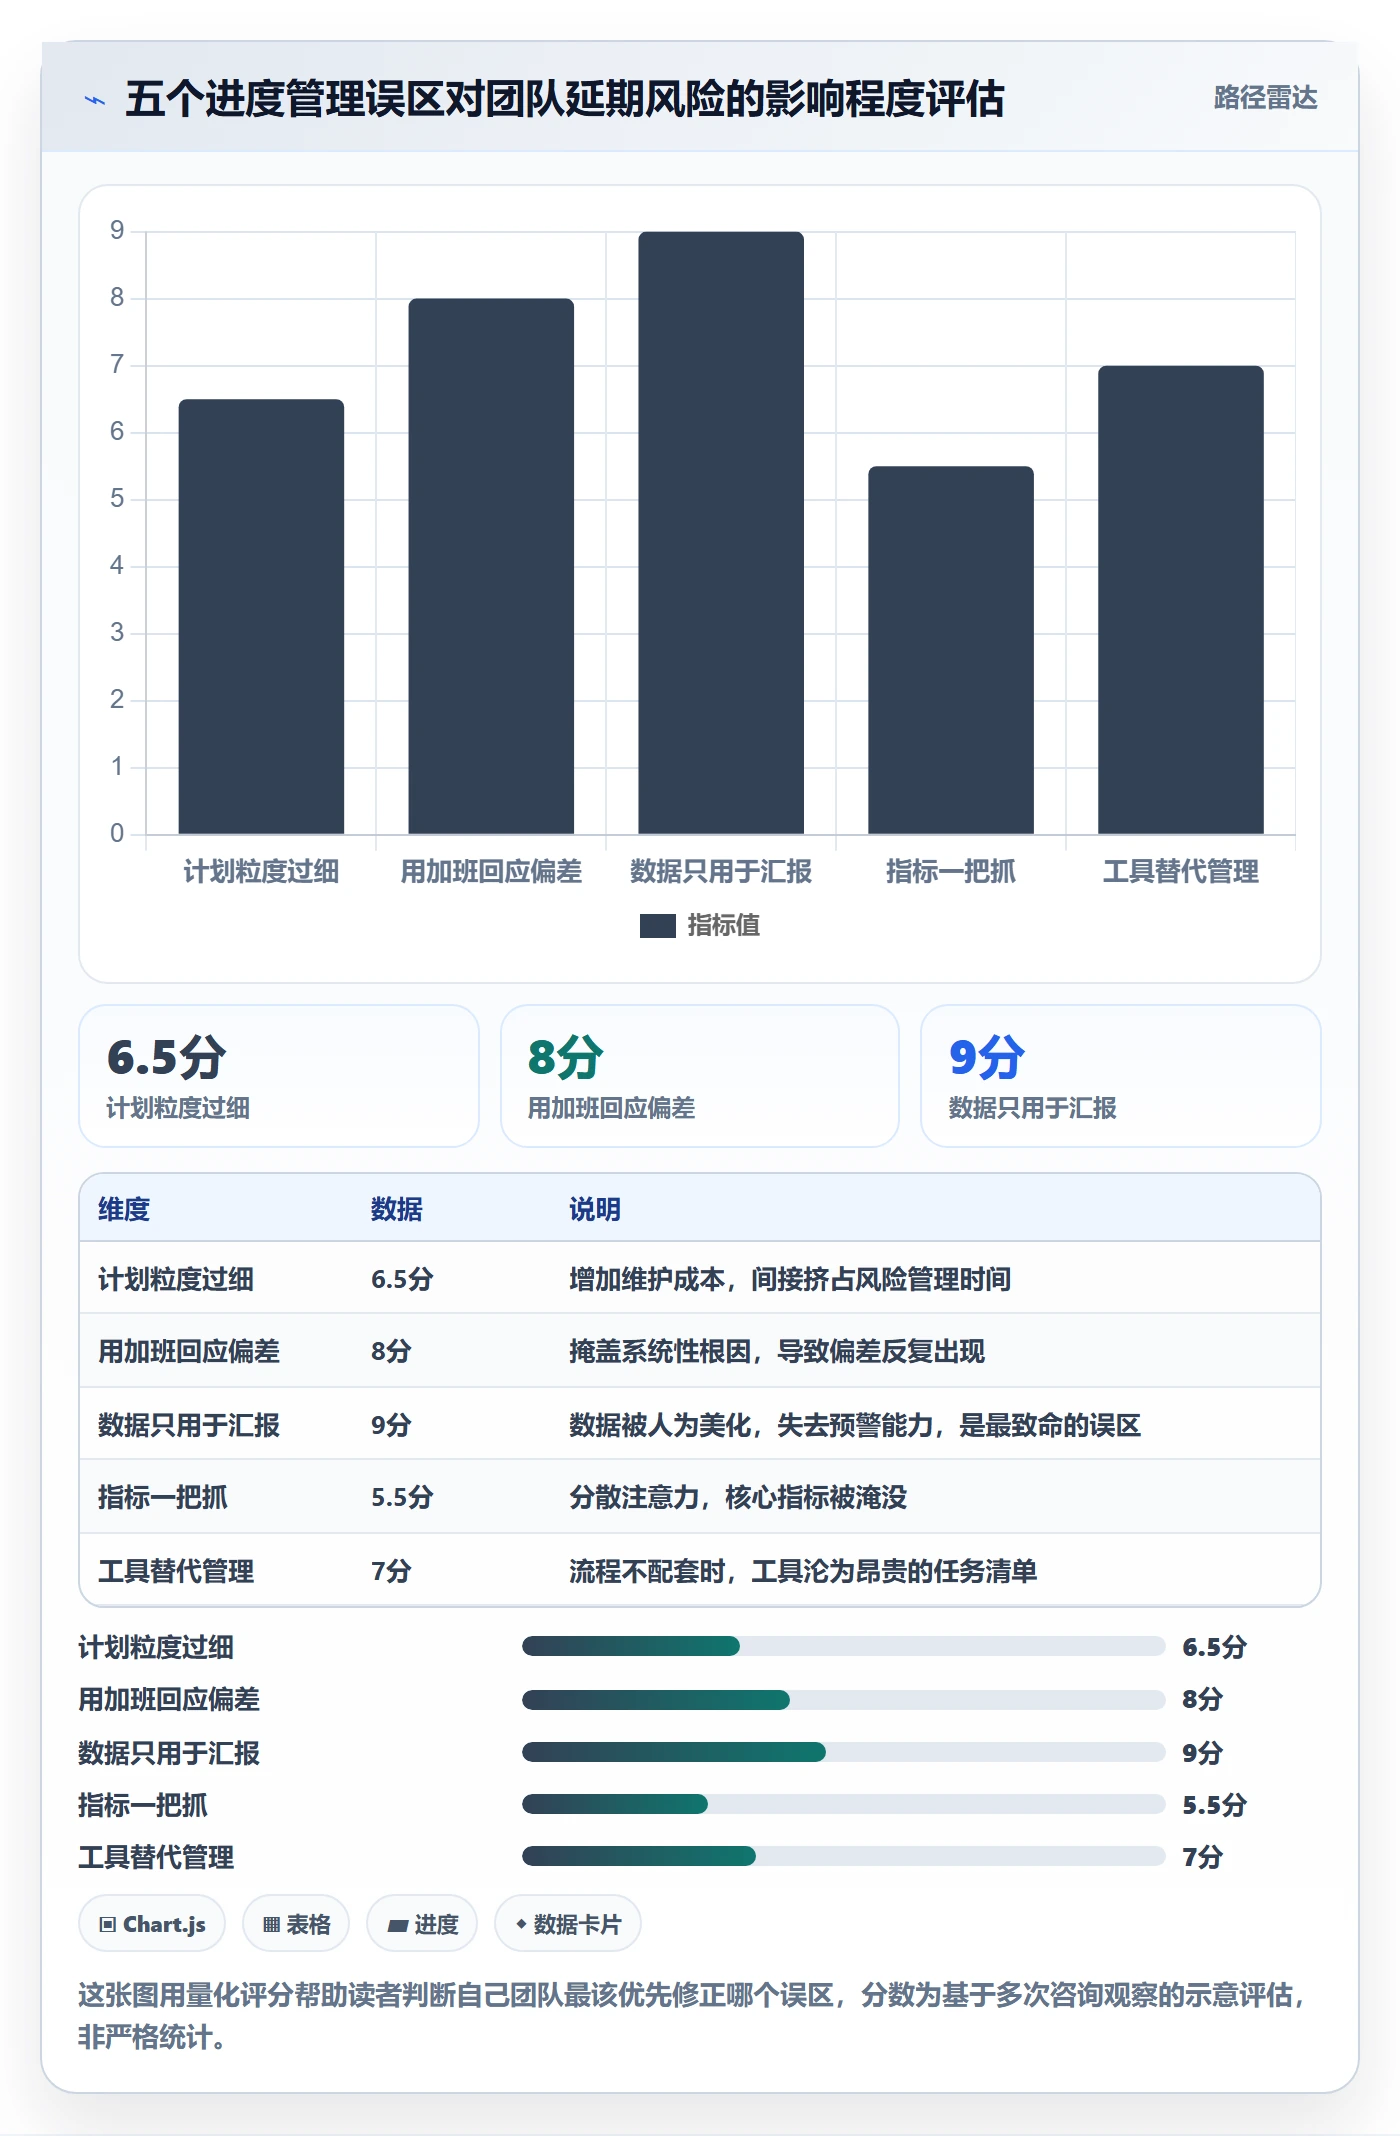Click the lightning icon beside the title
Screen dimensions: 1400x2136
[95, 100]
